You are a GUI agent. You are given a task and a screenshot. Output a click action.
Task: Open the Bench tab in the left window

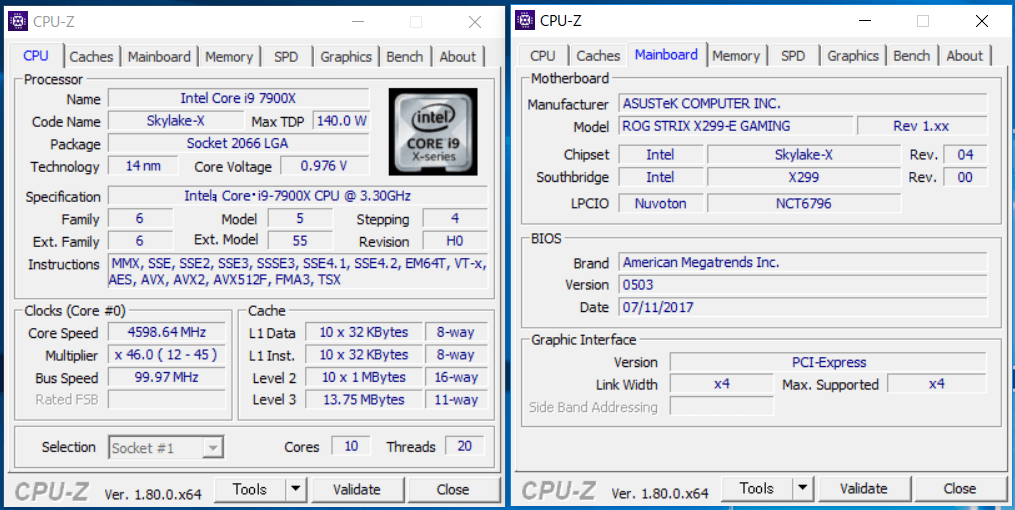click(x=405, y=56)
